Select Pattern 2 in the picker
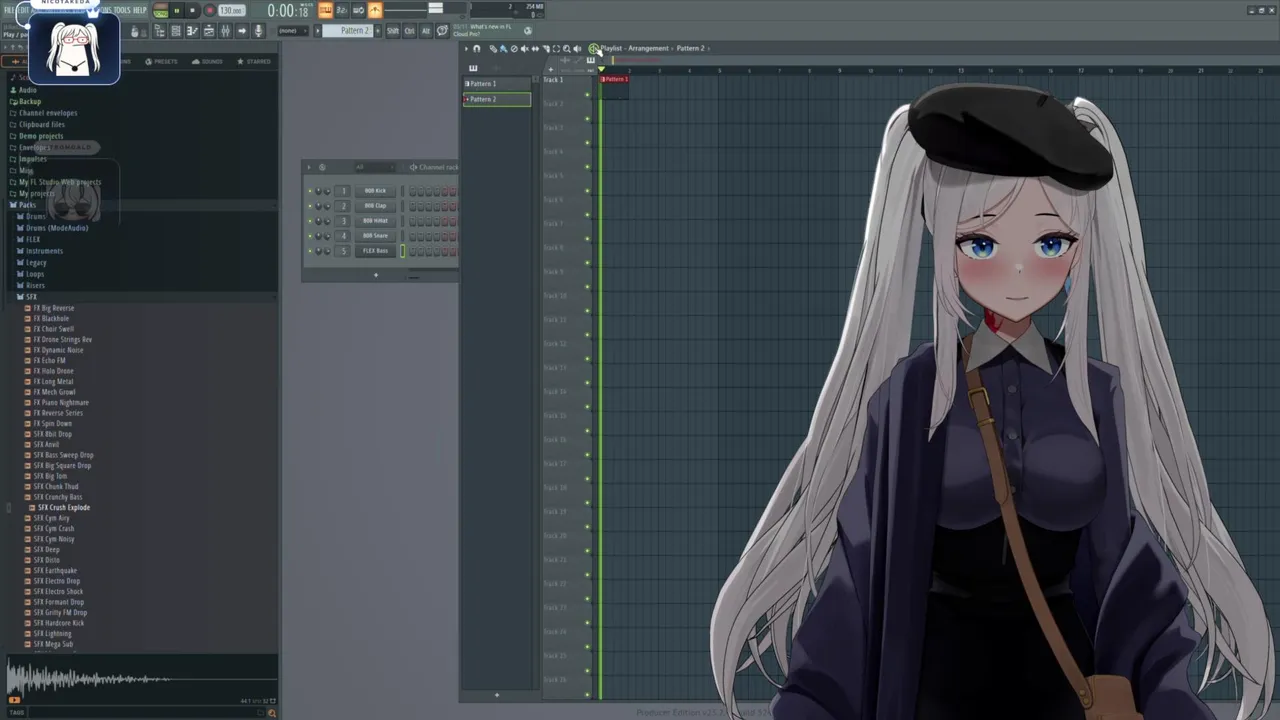The height and width of the screenshot is (720, 1280). click(497, 99)
